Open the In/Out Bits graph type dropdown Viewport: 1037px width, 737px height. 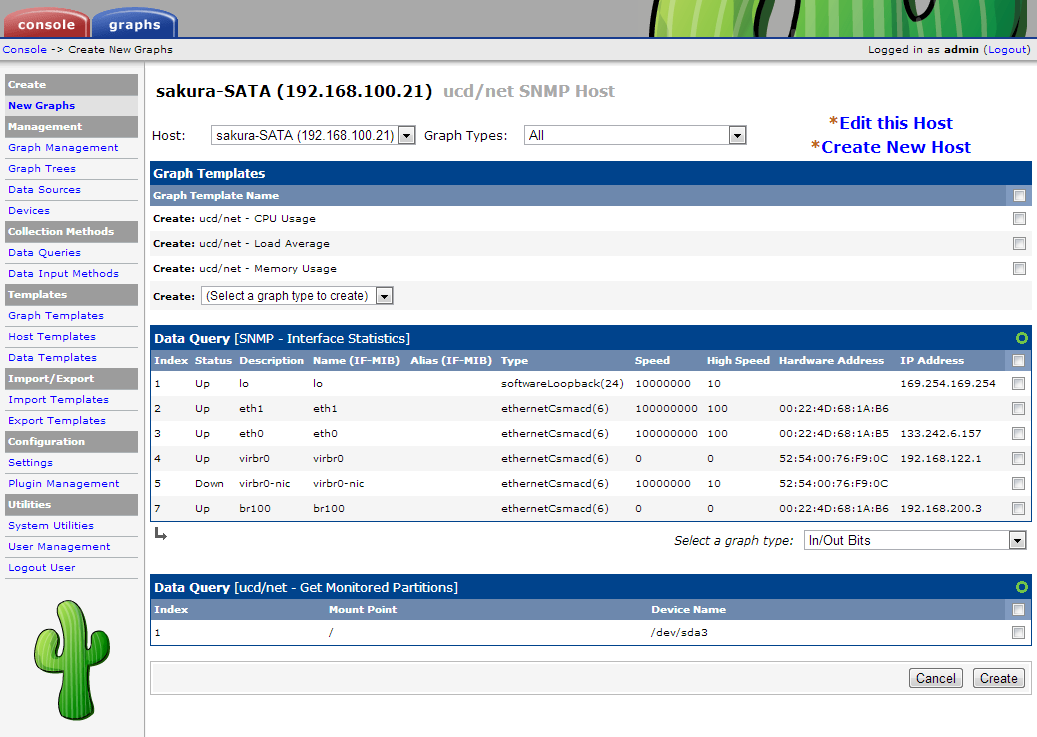pyautogui.click(x=915, y=541)
